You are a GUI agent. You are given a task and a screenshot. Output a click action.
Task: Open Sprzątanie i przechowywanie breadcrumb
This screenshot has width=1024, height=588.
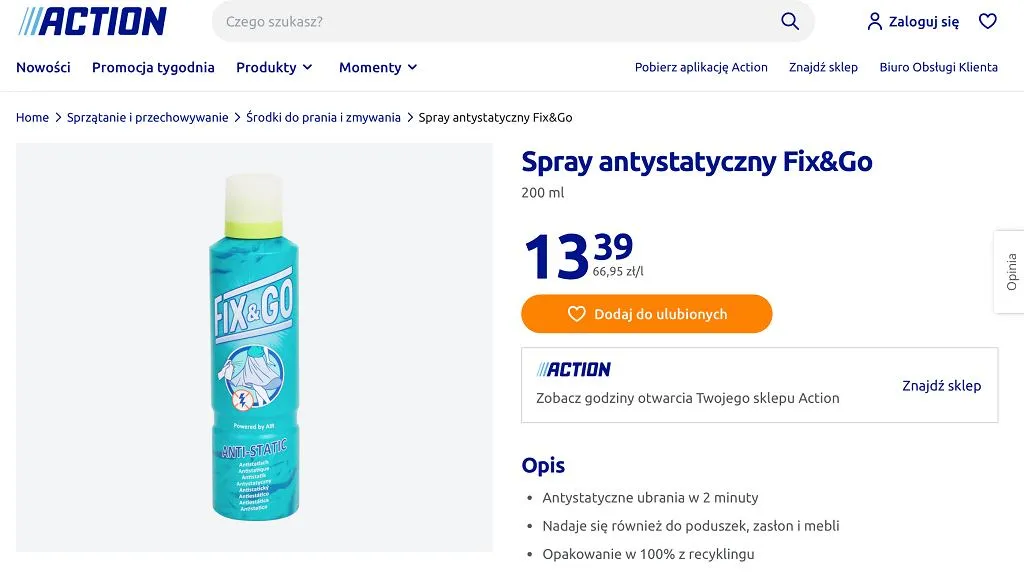pyautogui.click(x=148, y=117)
